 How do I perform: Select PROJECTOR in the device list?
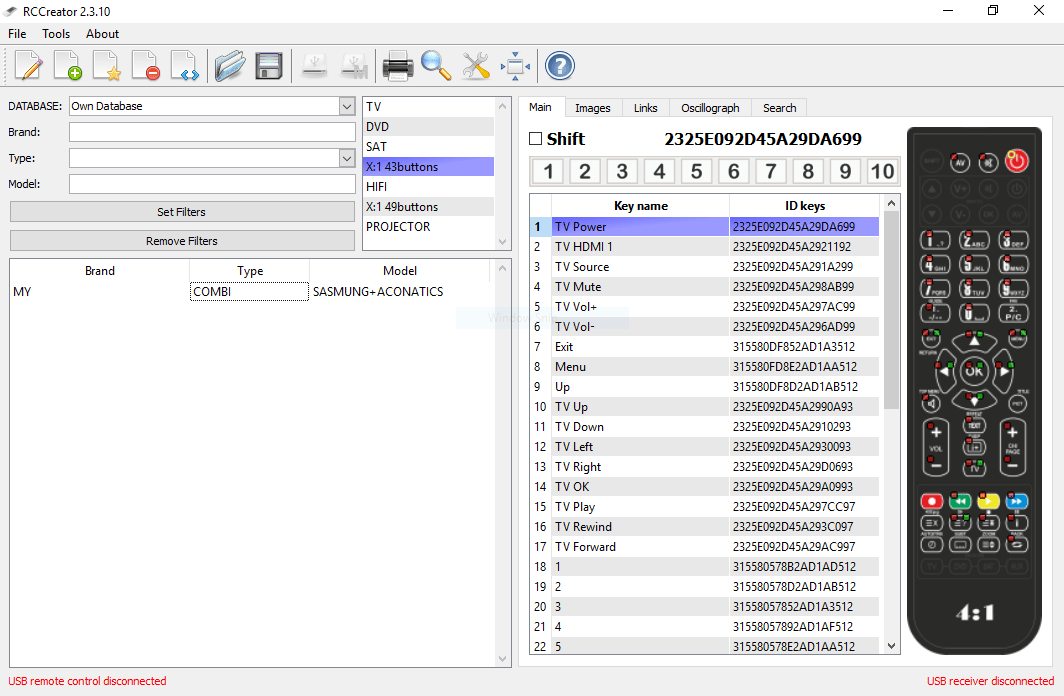pyautogui.click(x=428, y=227)
